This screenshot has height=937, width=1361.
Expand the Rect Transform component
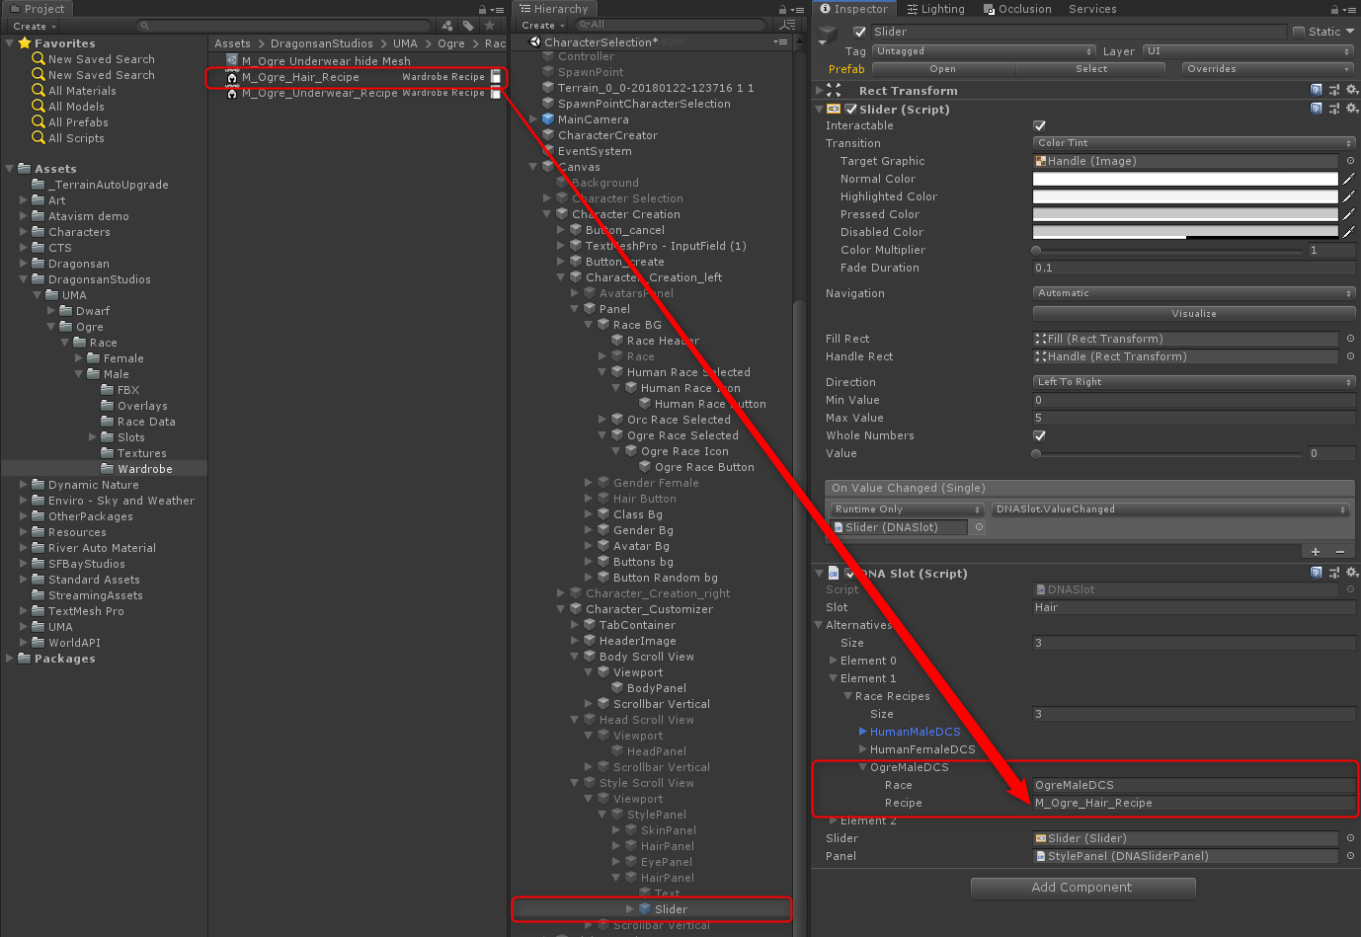pos(820,91)
